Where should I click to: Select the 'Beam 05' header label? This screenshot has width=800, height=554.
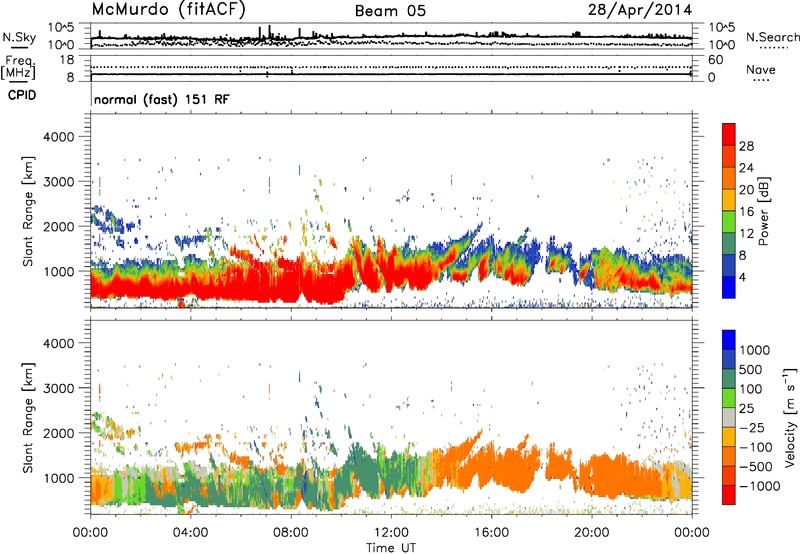click(x=390, y=11)
